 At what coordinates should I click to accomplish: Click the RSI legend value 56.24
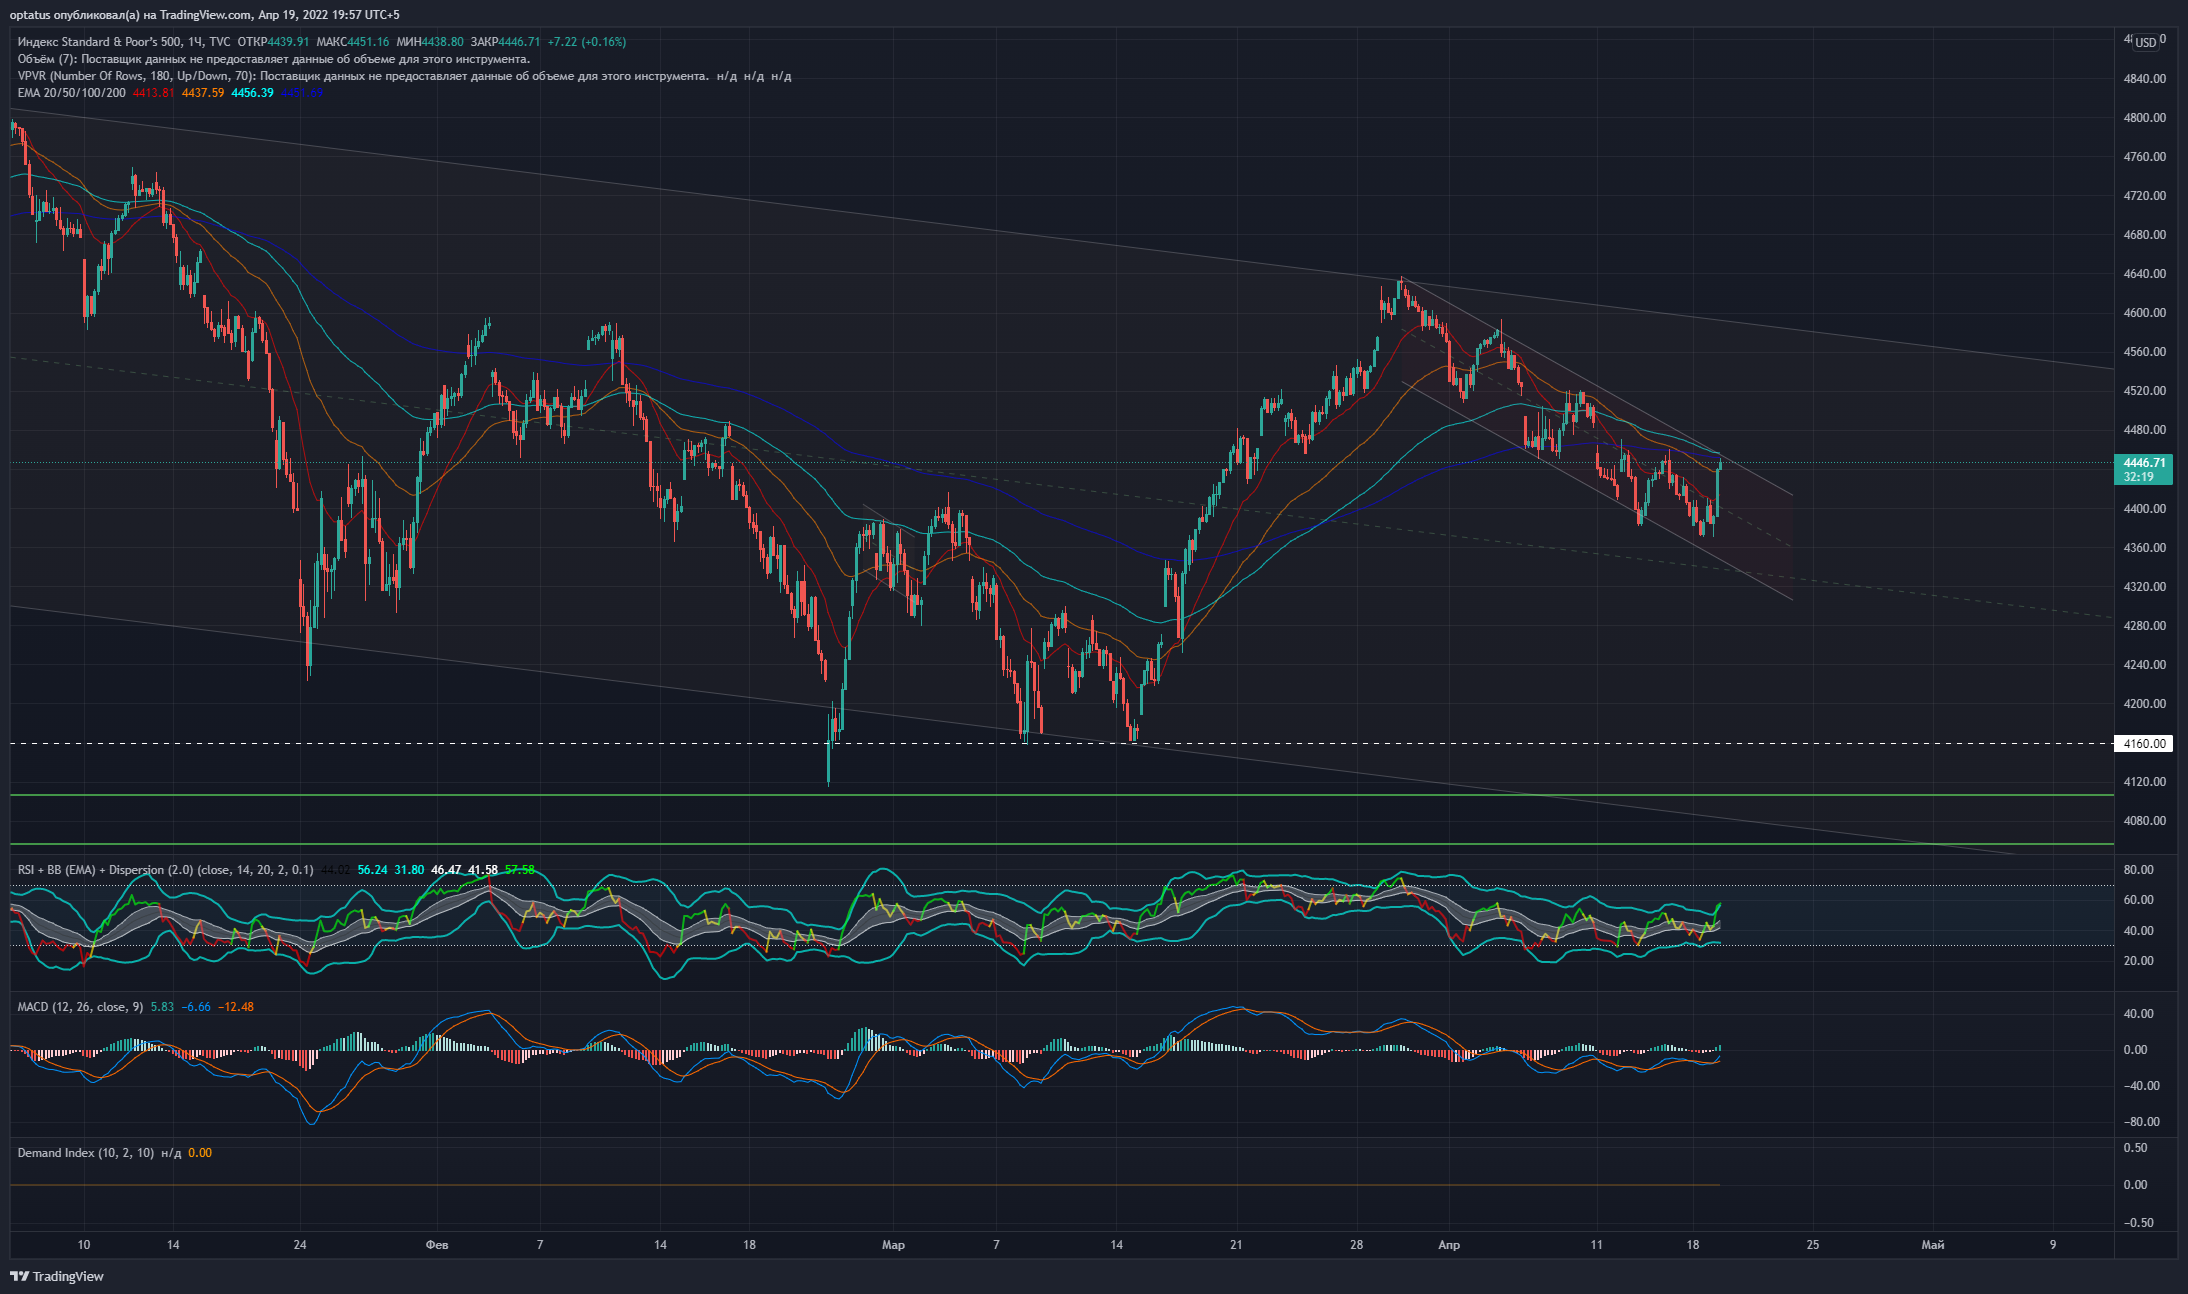[372, 870]
